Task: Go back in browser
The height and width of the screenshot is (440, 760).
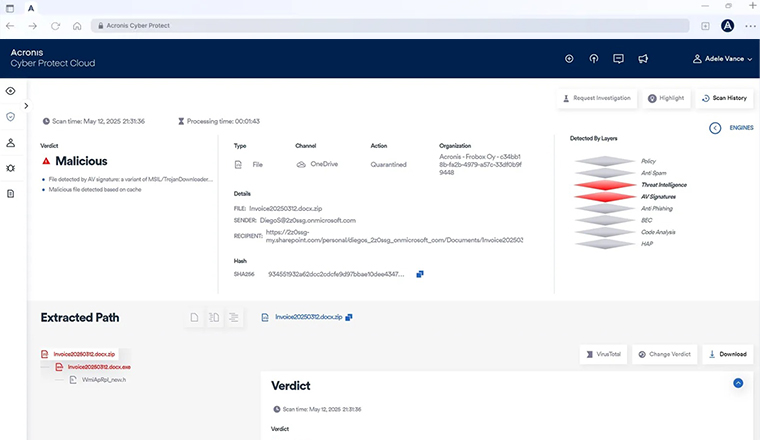Action: [x=10, y=26]
